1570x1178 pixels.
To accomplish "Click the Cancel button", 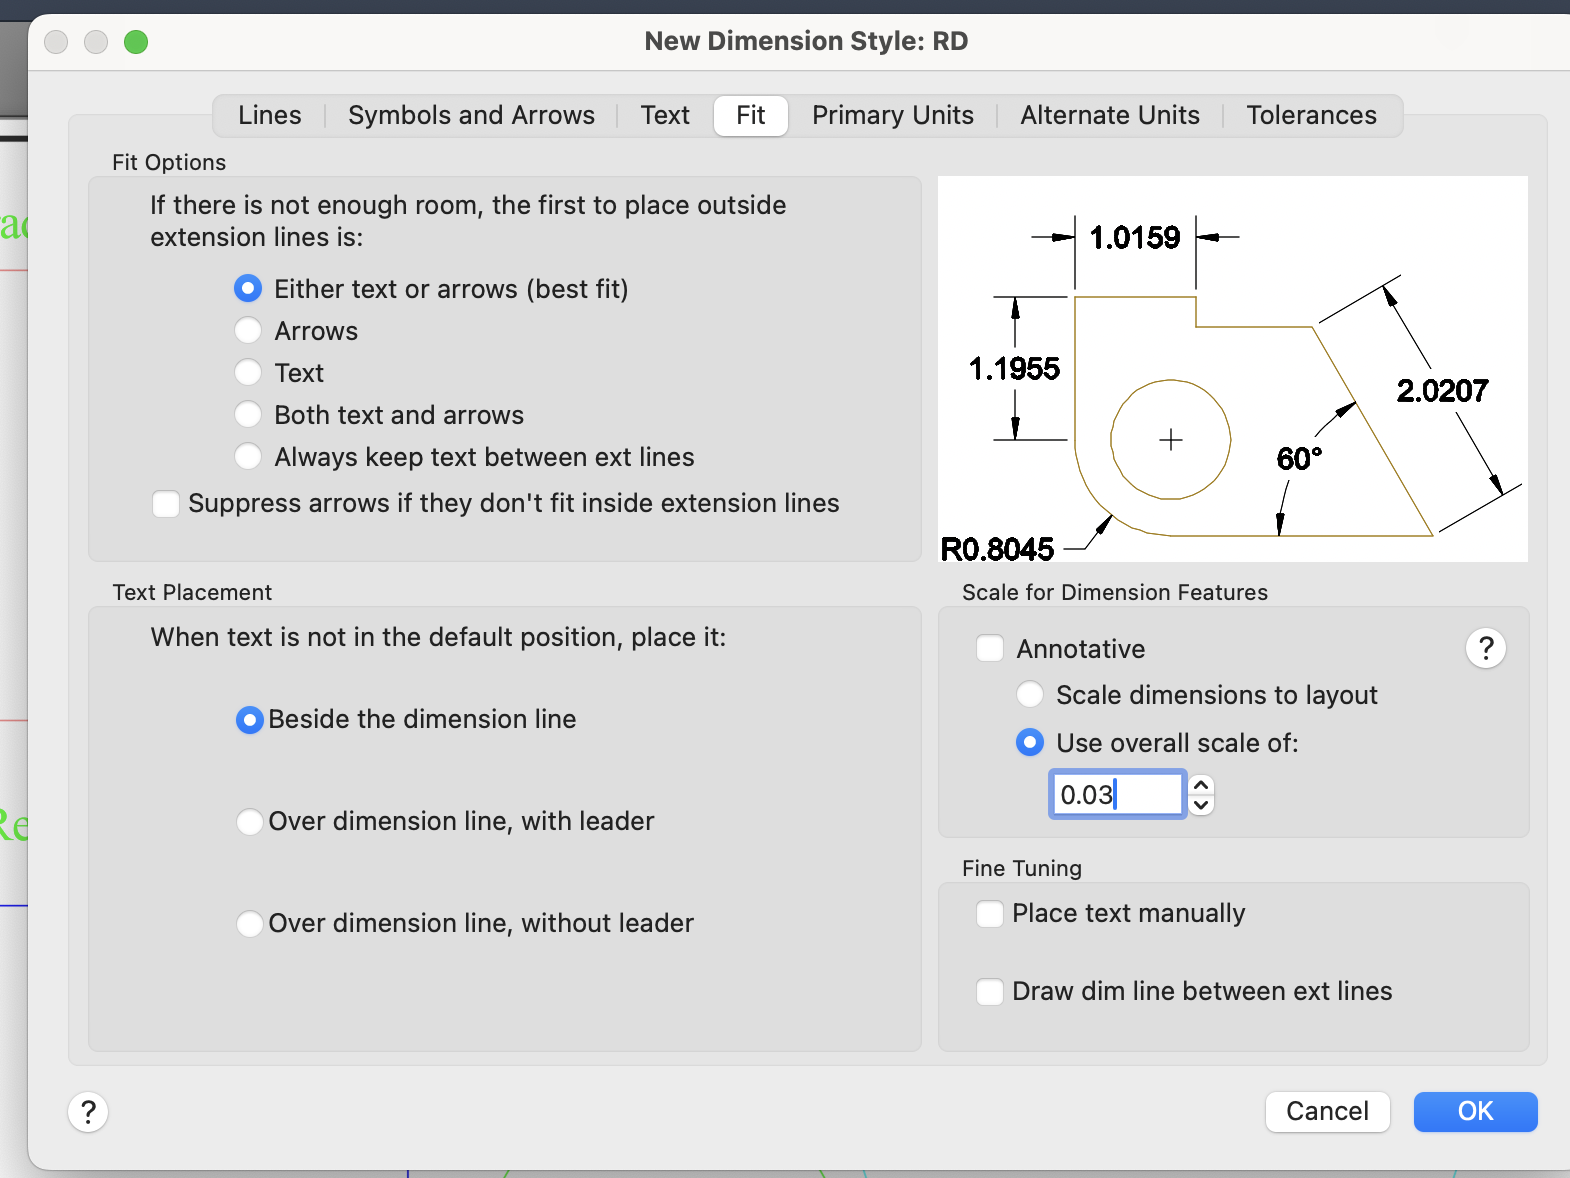I will [1327, 1112].
